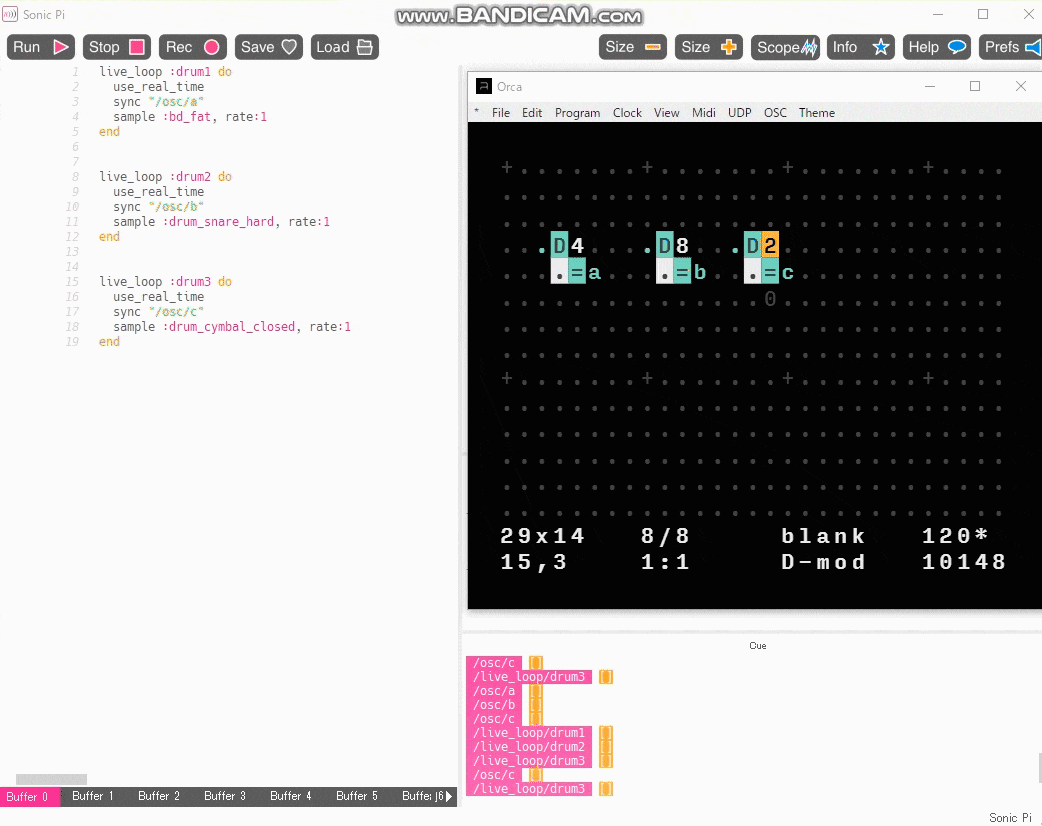Save the buffer using Save button

(268, 47)
